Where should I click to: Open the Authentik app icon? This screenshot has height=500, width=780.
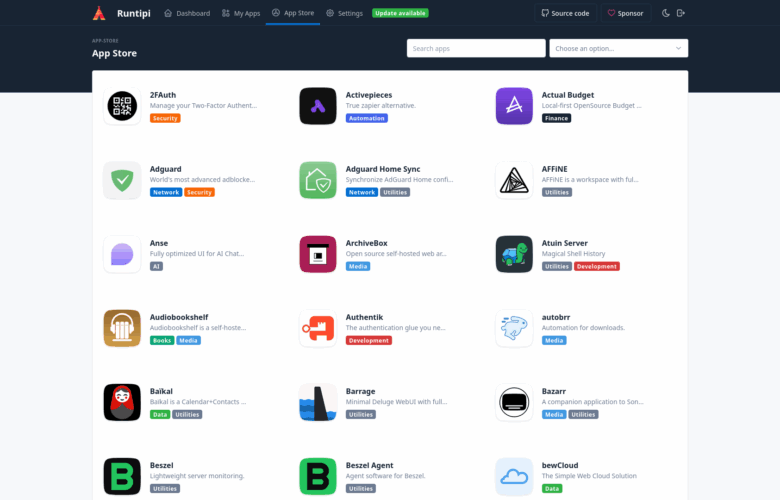point(318,328)
